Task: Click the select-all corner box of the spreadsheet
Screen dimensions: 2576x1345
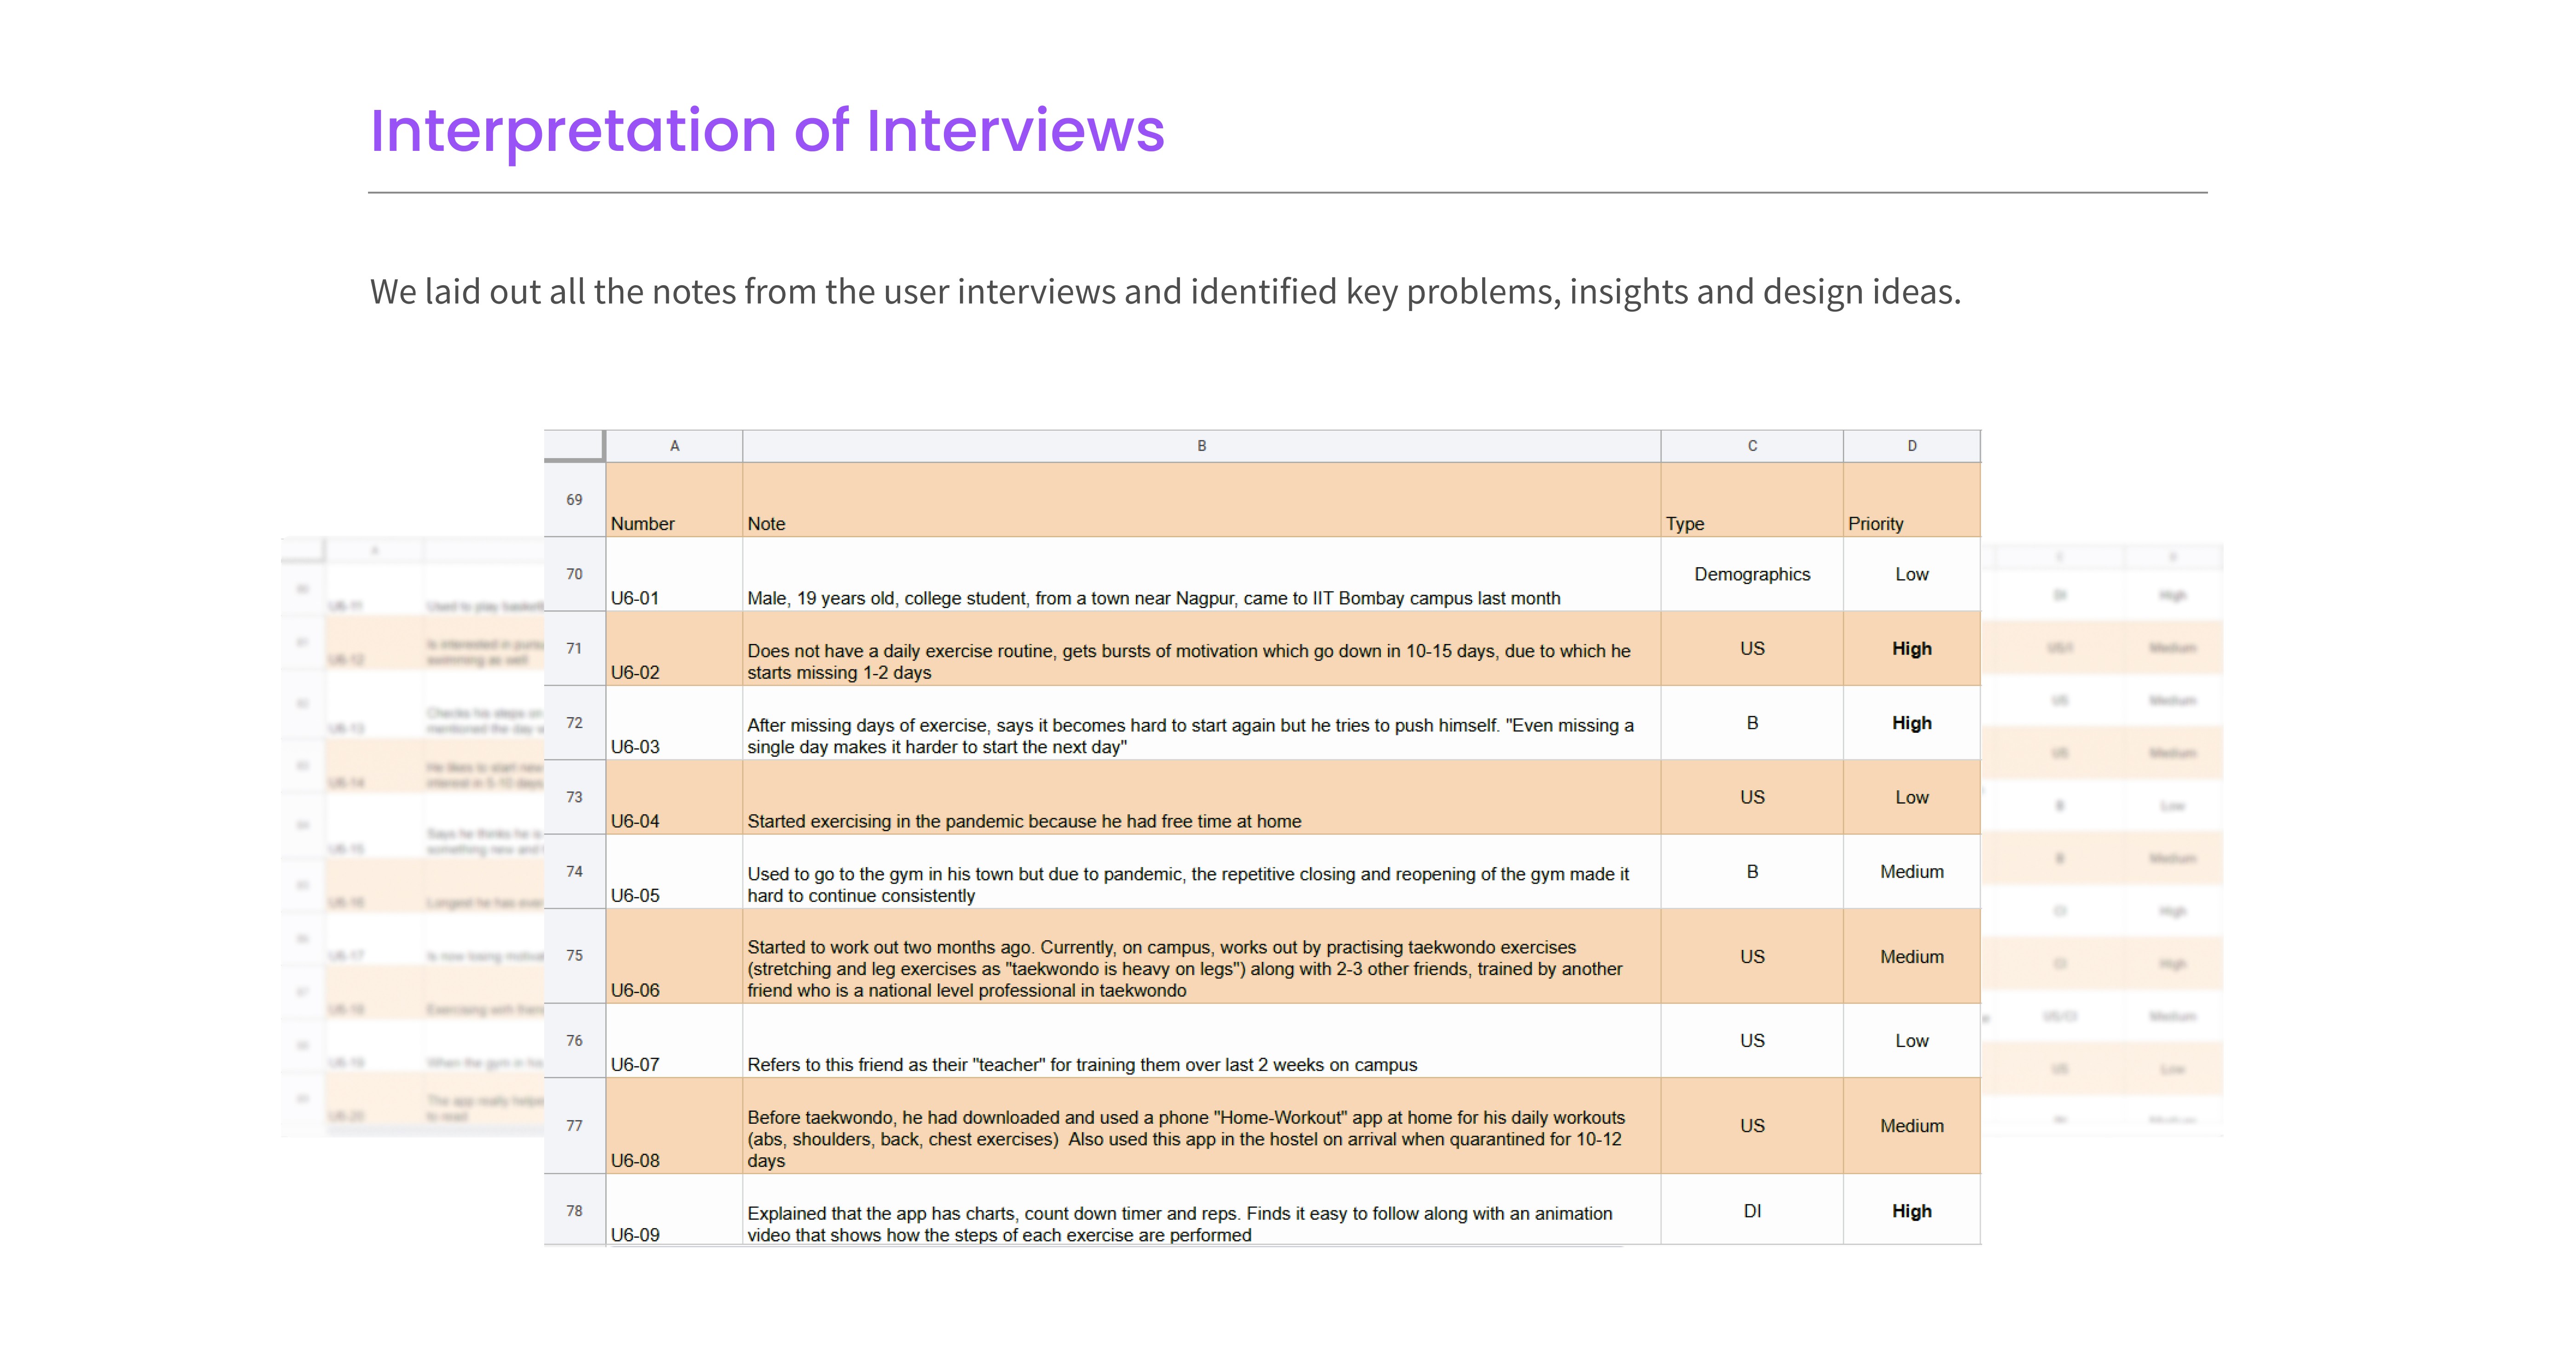Action: click(x=574, y=446)
